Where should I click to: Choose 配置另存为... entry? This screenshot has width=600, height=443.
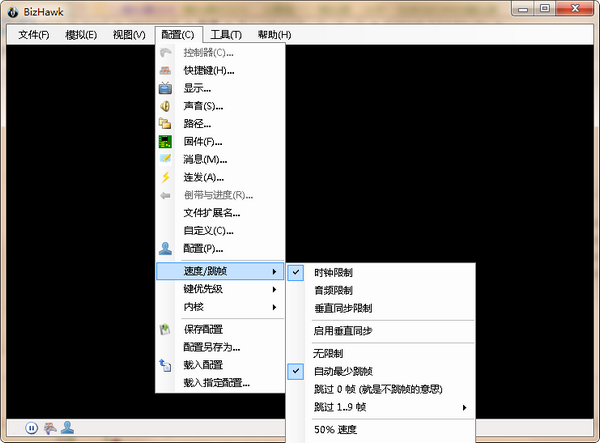point(220,347)
